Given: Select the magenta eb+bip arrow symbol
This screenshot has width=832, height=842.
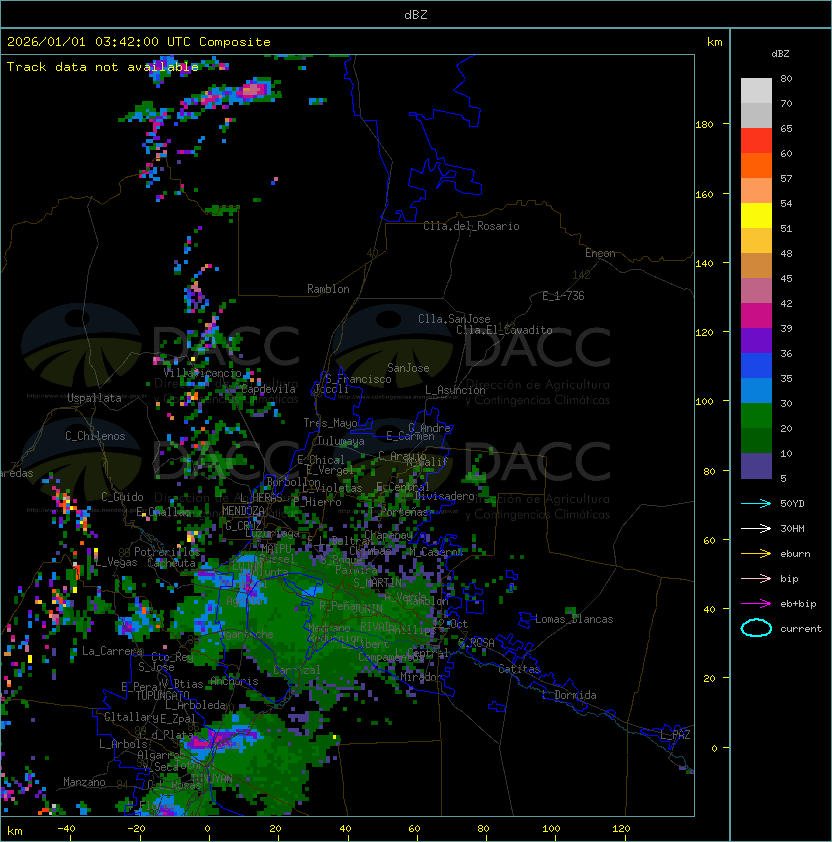Looking at the screenshot, I should [x=756, y=604].
